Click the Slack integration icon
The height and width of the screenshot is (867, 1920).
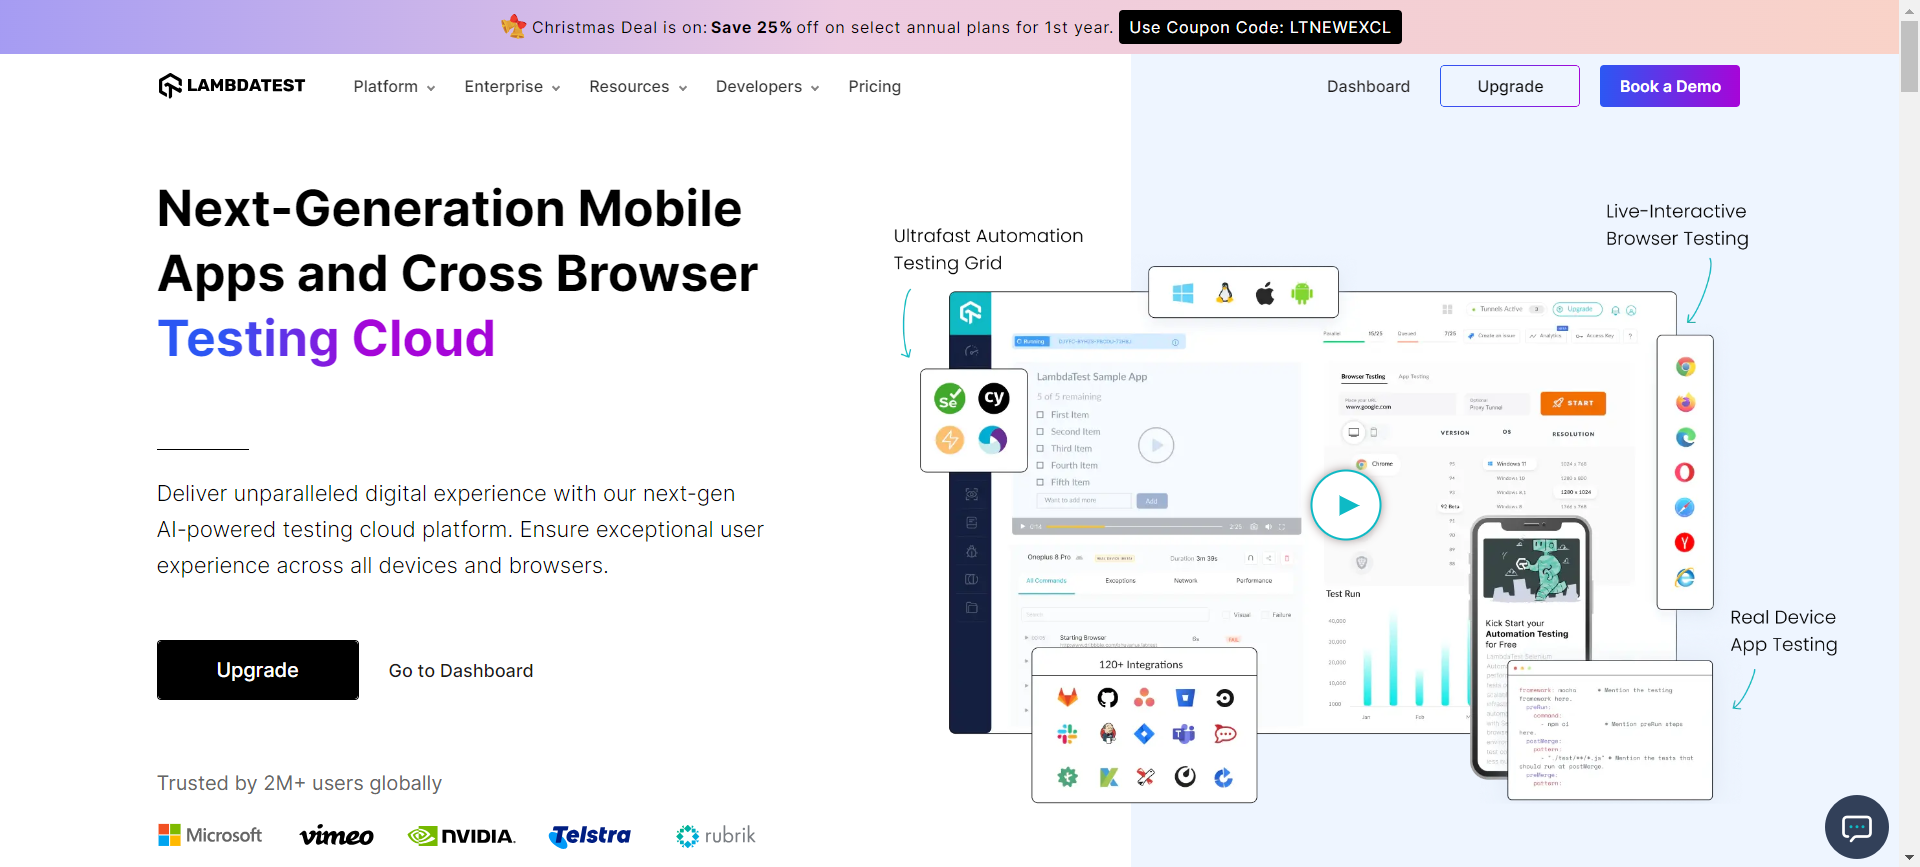1068,734
